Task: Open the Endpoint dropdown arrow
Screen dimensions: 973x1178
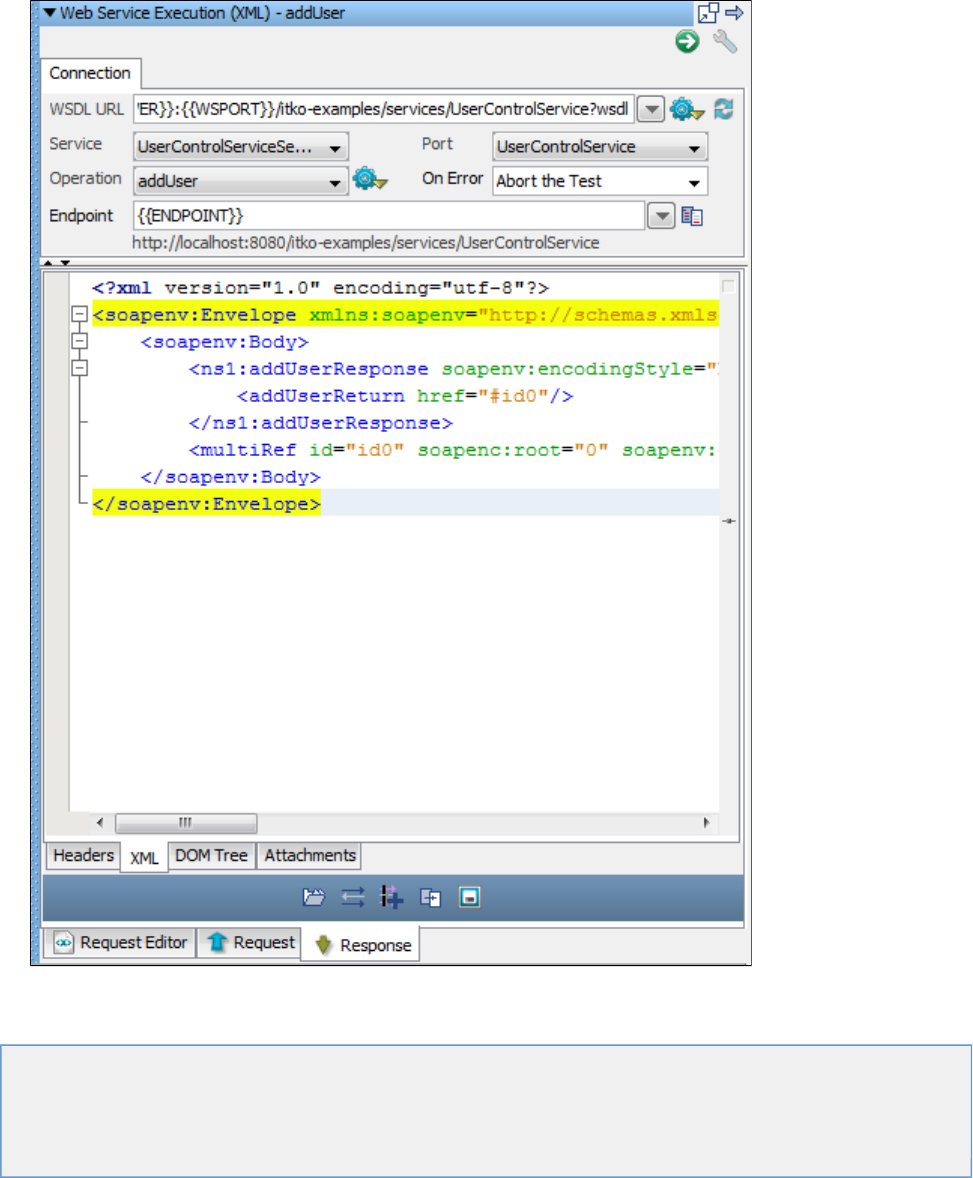Action: point(661,216)
